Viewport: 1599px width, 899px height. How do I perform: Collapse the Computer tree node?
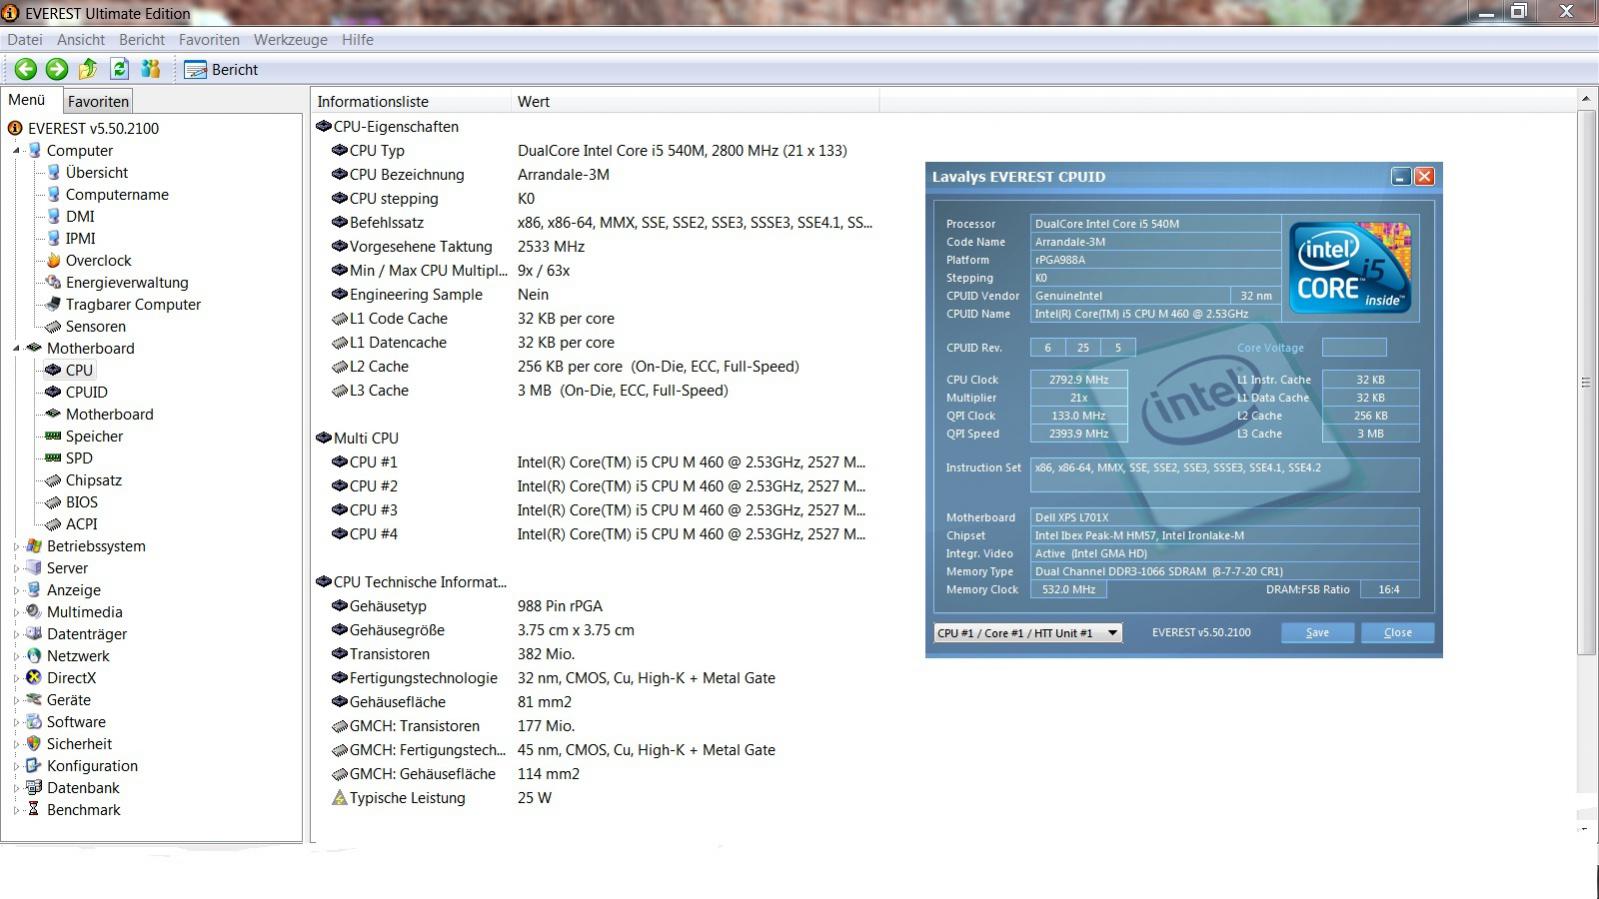[x=16, y=150]
